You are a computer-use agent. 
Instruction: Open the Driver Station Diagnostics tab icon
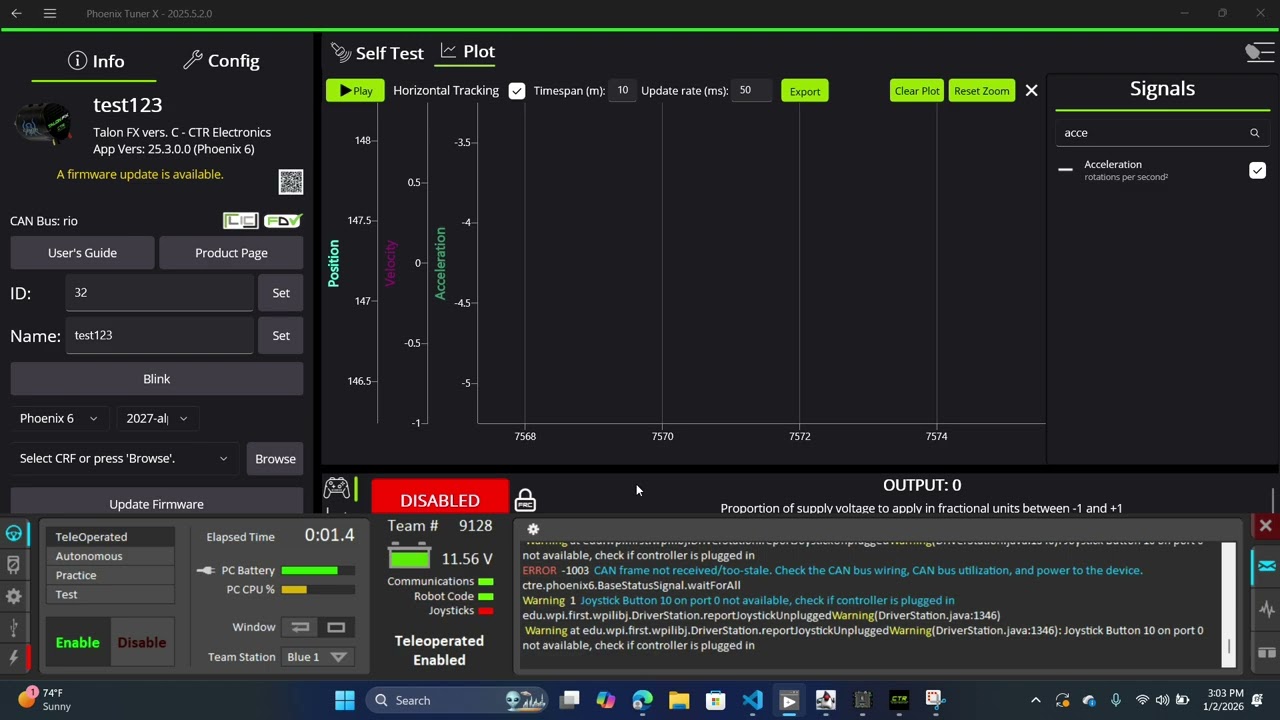(14, 565)
